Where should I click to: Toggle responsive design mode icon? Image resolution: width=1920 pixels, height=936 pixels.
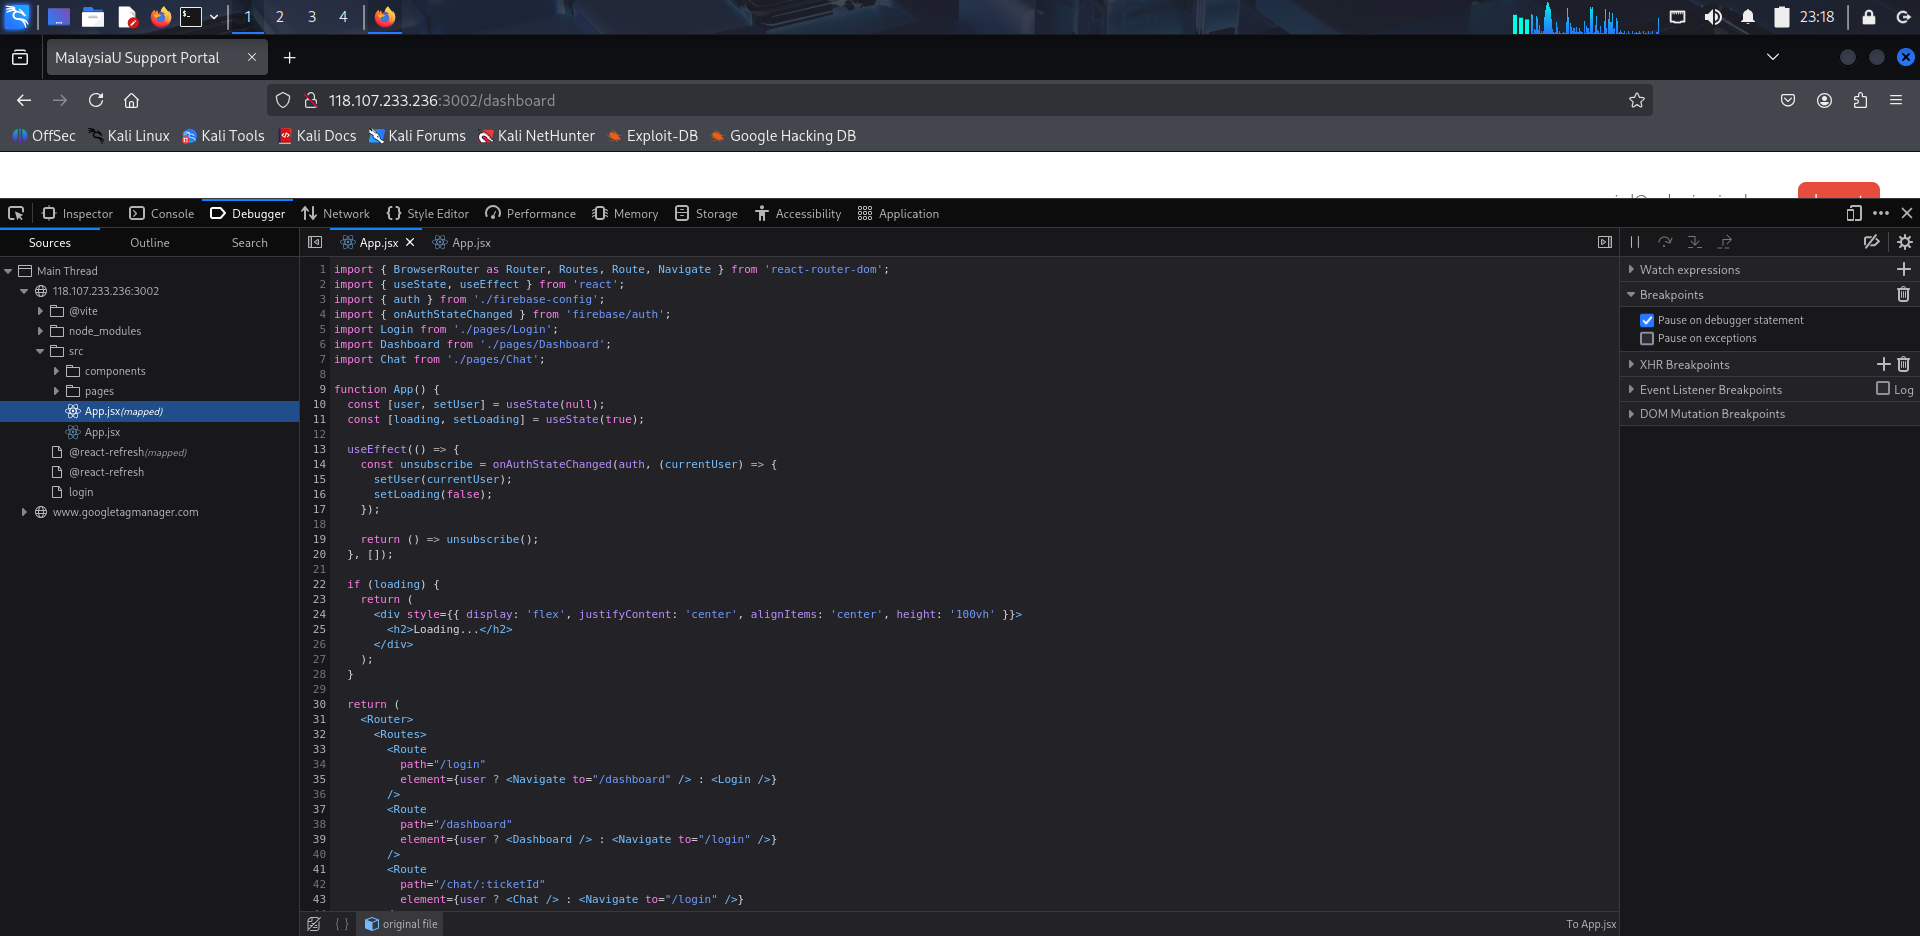pyautogui.click(x=1854, y=213)
